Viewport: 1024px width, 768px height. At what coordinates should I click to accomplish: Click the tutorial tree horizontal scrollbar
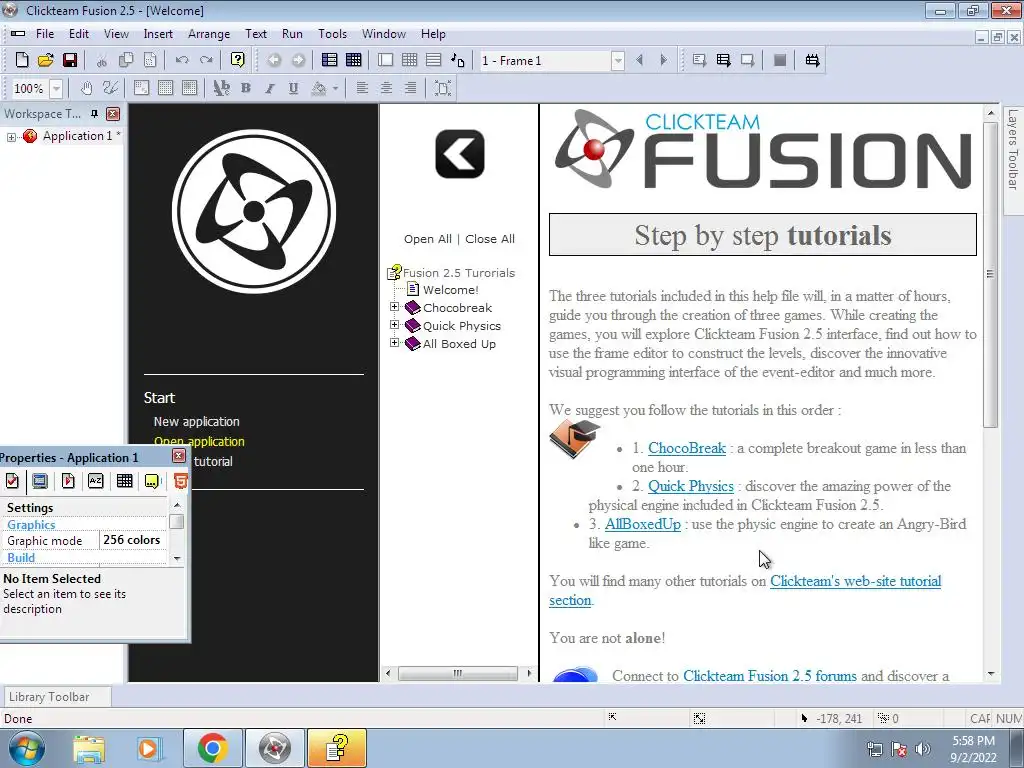tap(458, 673)
